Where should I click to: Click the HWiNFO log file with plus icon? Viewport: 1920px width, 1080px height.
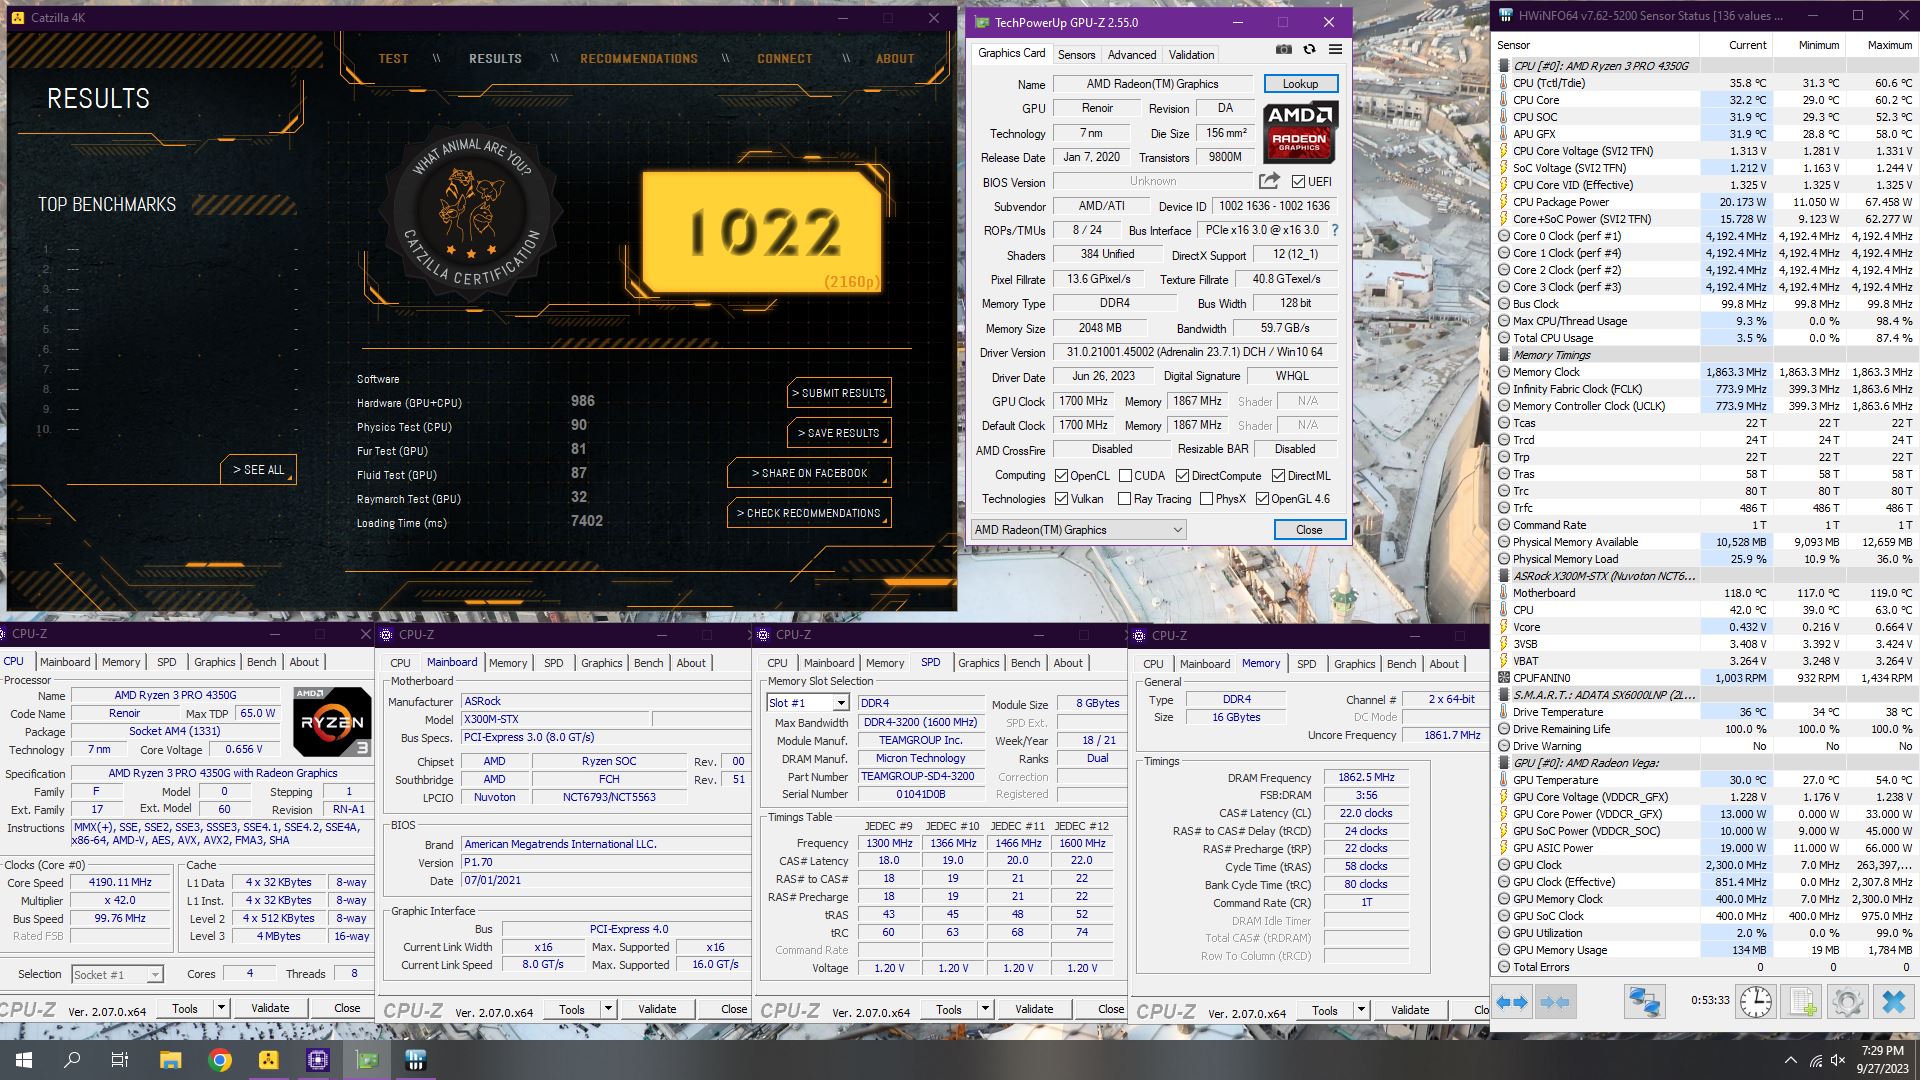coord(1802,1002)
